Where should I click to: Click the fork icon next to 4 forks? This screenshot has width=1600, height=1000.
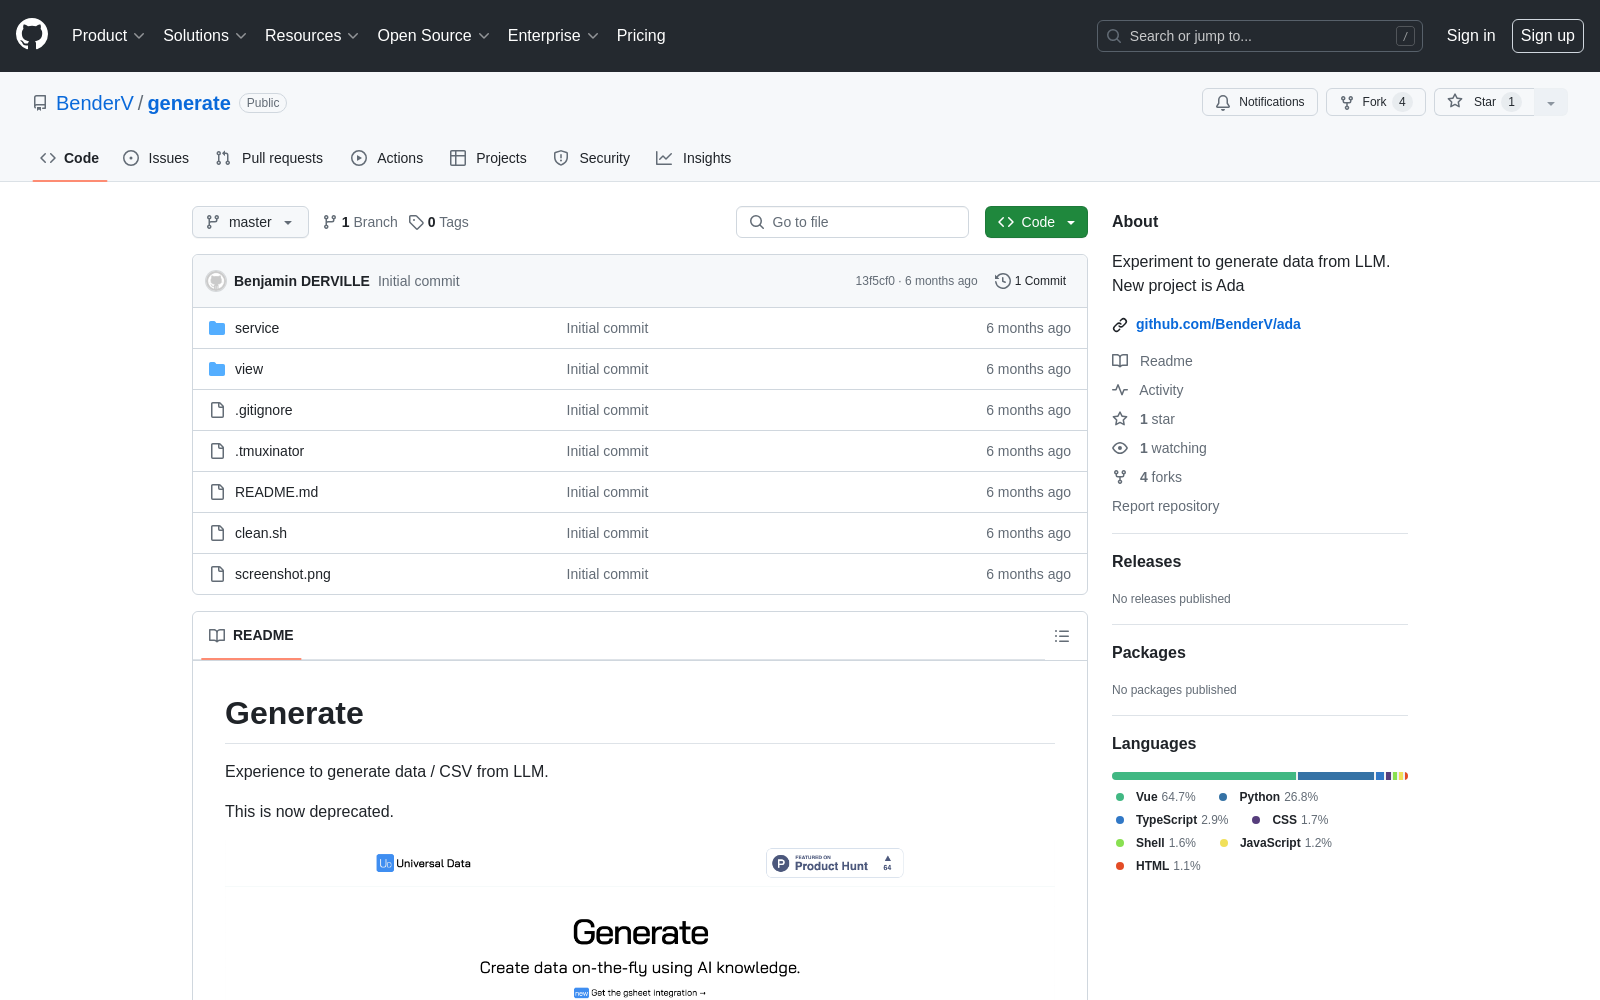1120,477
